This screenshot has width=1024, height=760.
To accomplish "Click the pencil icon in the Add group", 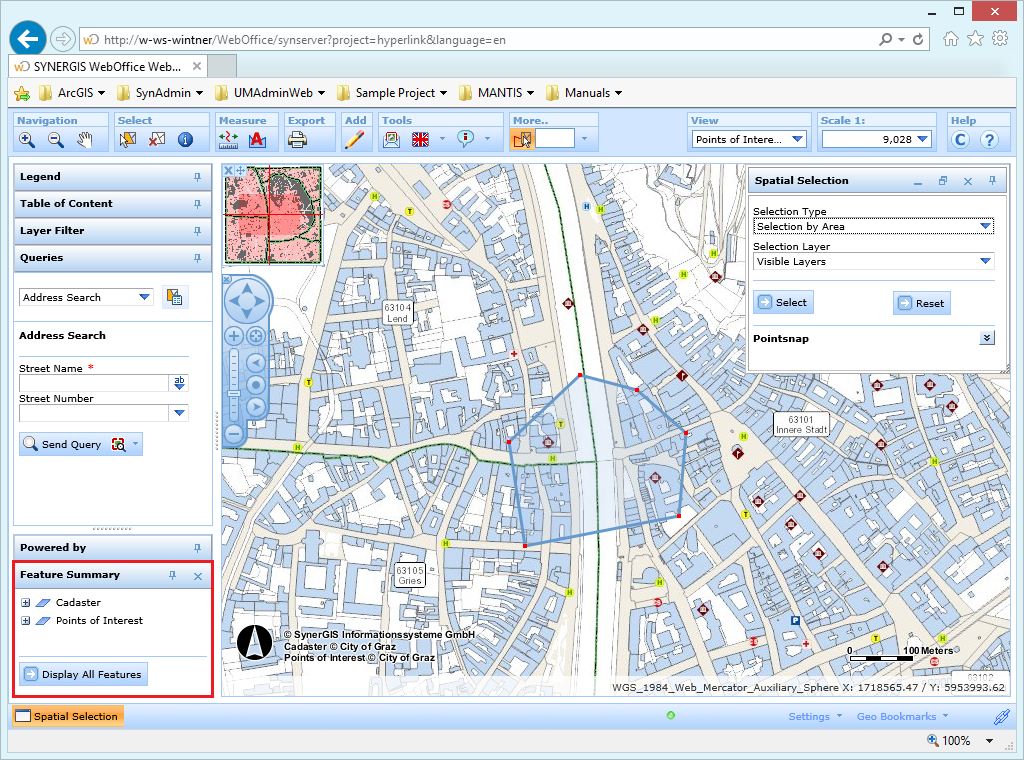I will pyautogui.click(x=354, y=140).
